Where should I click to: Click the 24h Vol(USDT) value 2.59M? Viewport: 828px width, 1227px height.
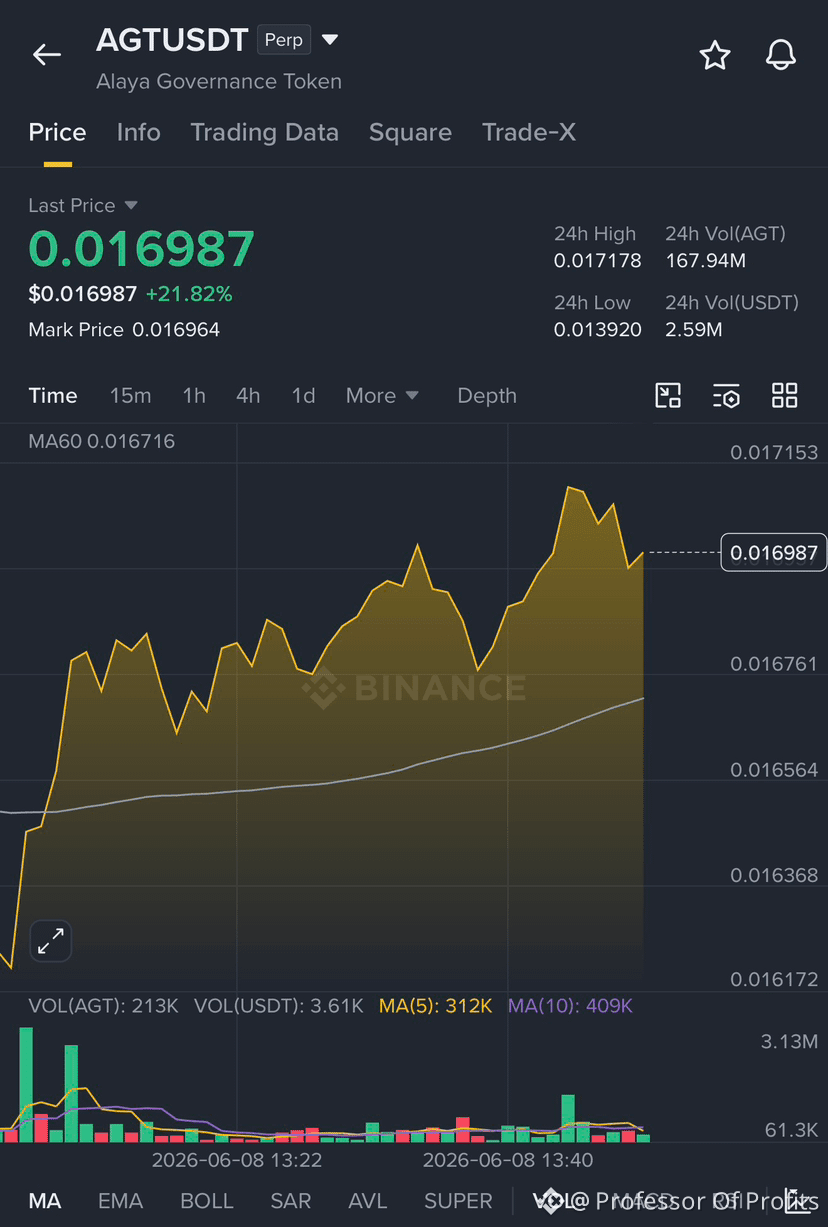pos(694,329)
